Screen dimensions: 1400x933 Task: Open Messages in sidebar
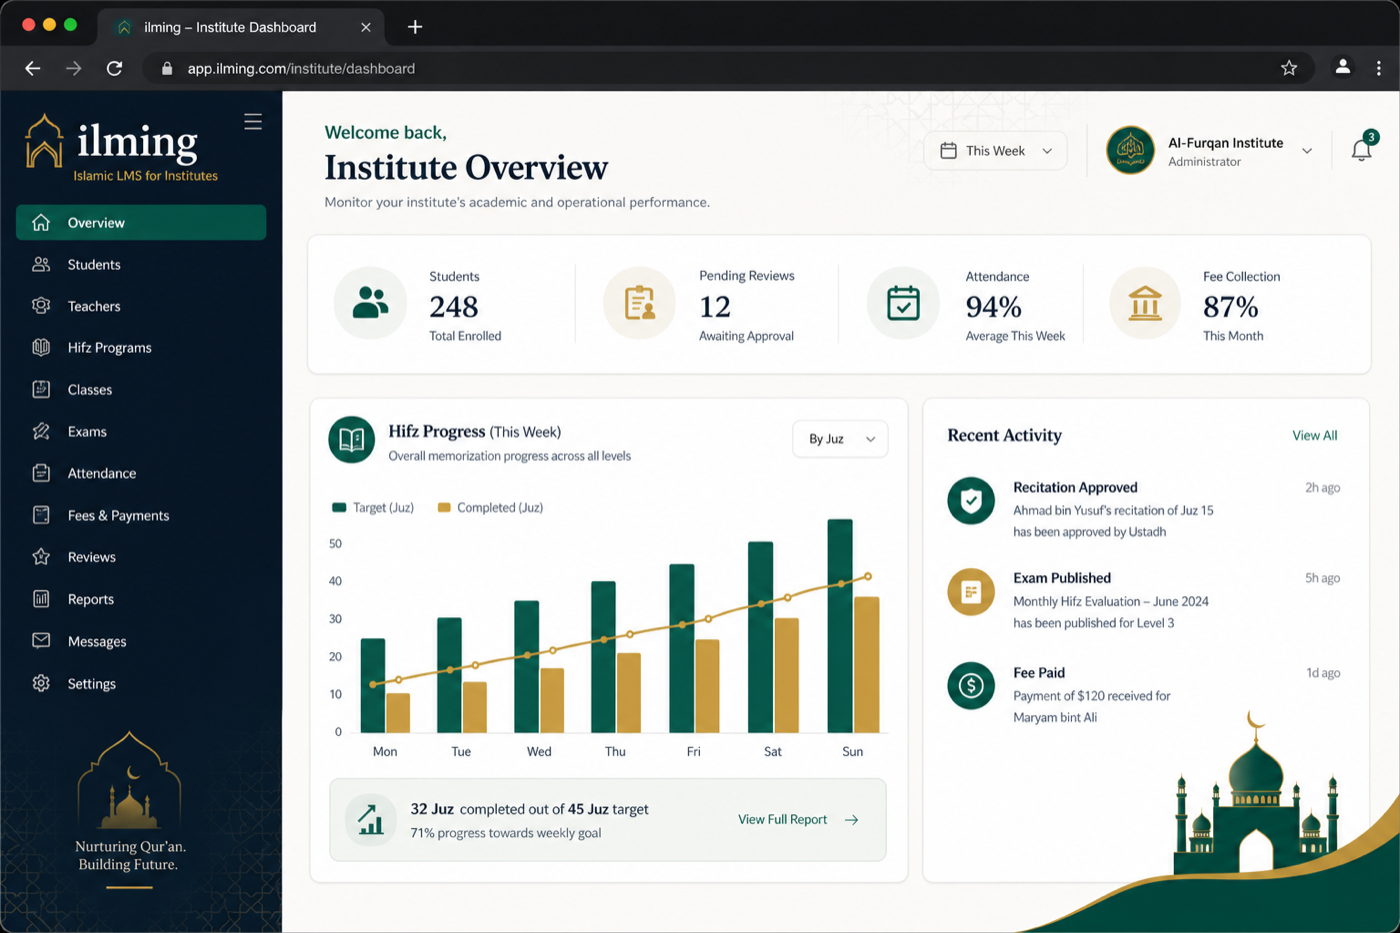point(141,642)
